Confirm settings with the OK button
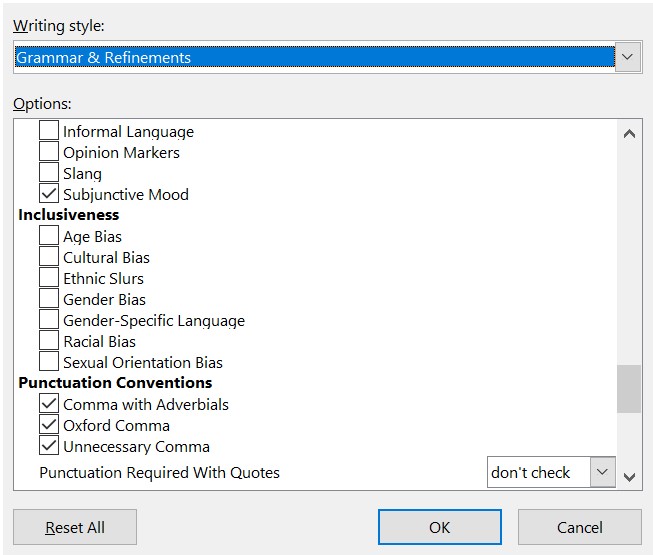This screenshot has width=653, height=555. tap(439, 527)
